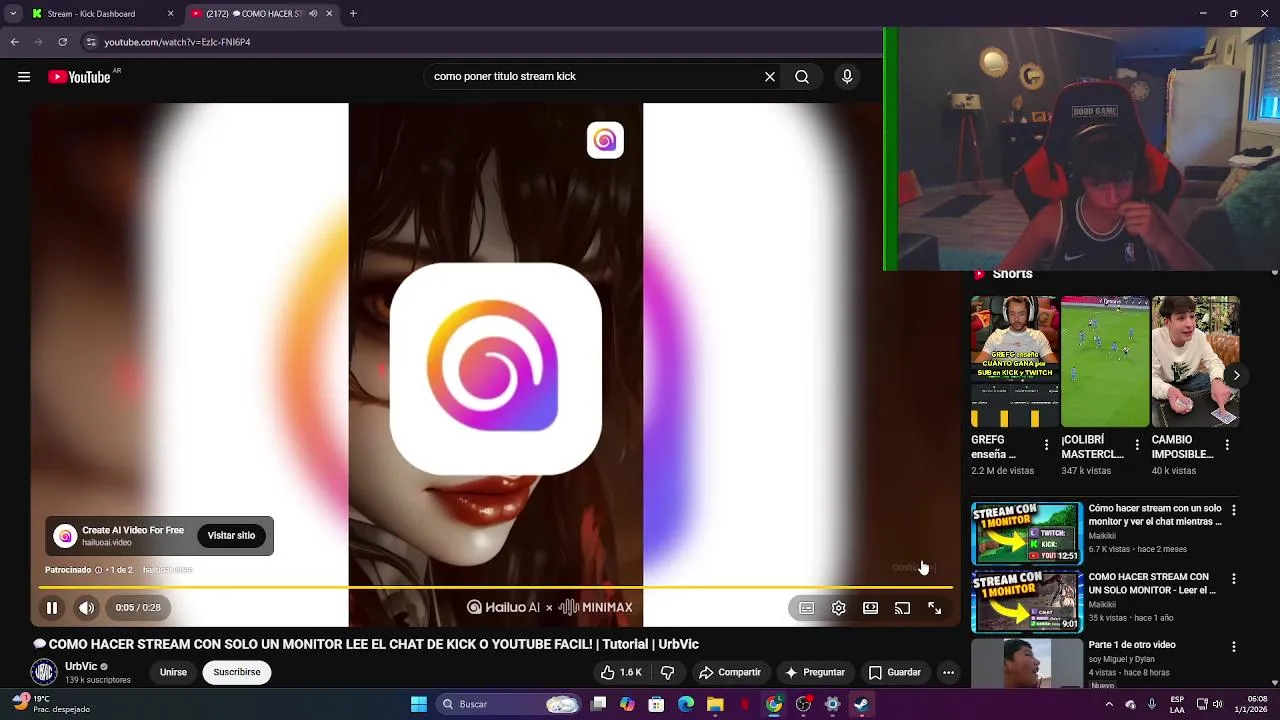
Task: Click the Hailuo logo on the ad overlay
Action: 605,140
